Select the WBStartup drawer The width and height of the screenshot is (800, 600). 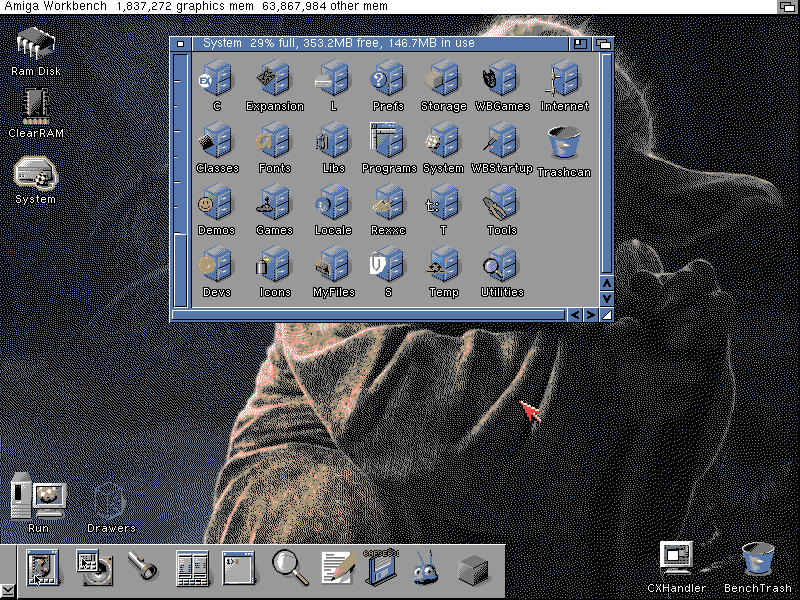point(502,141)
